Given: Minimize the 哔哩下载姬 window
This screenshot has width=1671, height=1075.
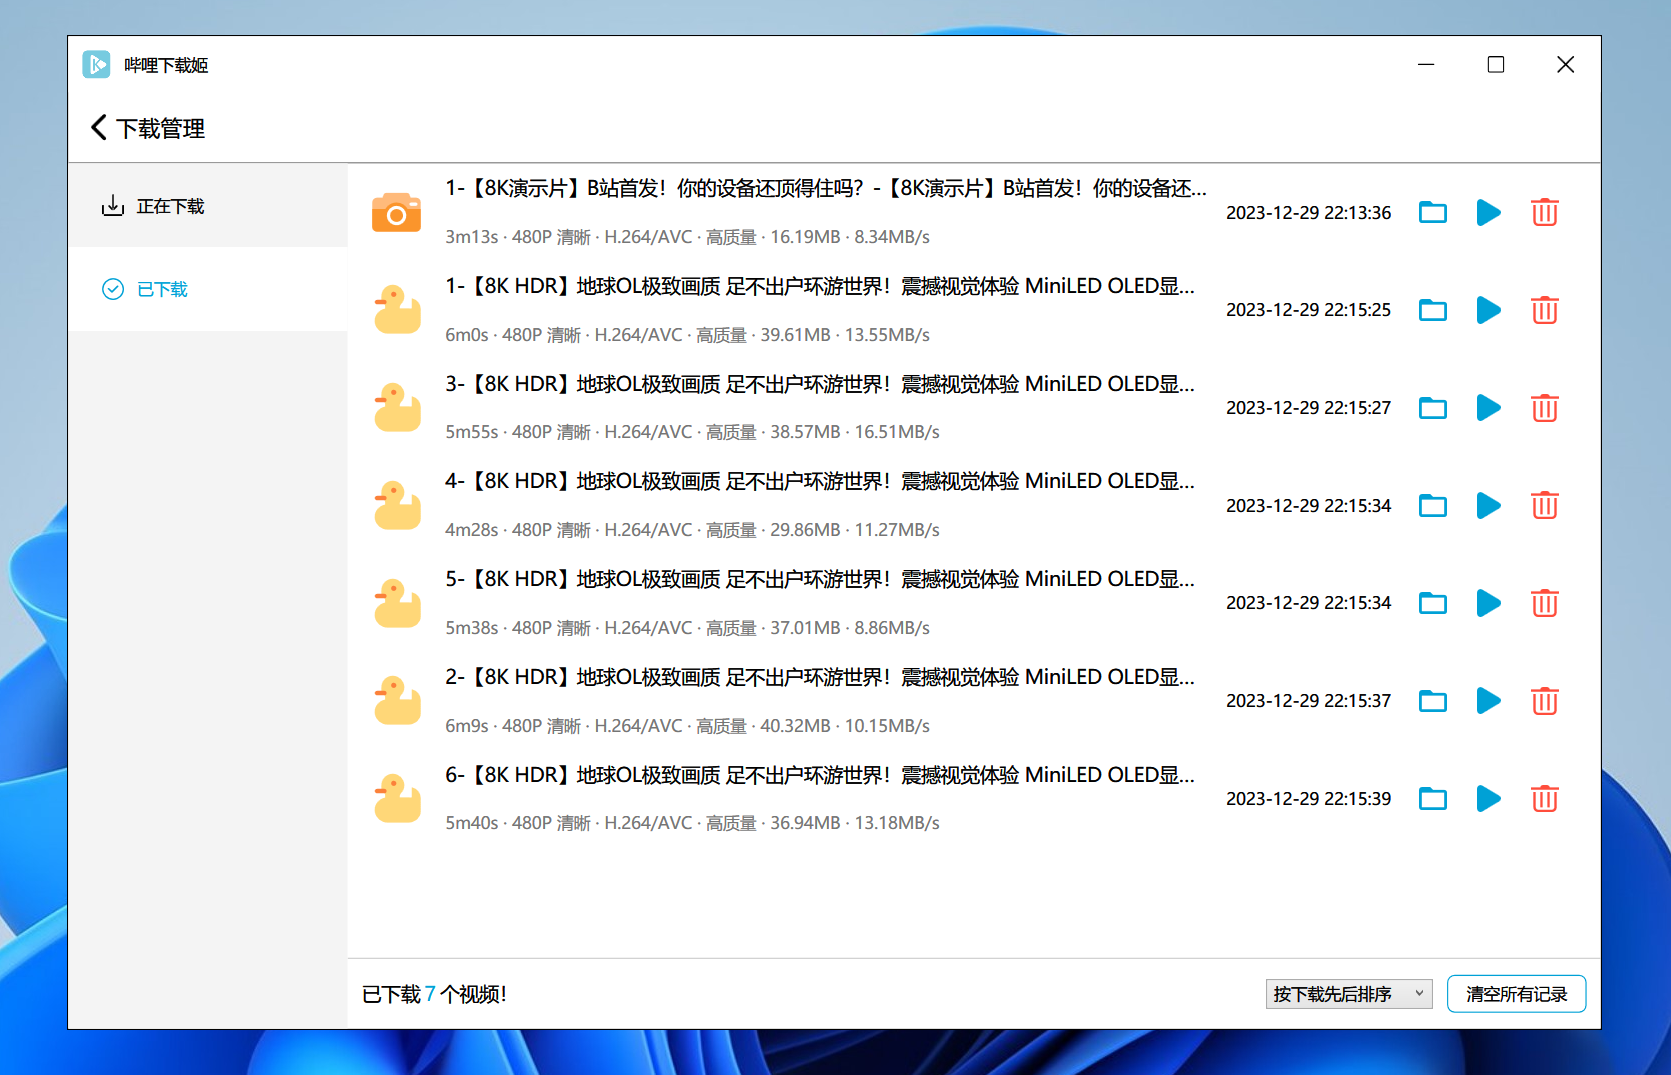Looking at the screenshot, I should [x=1426, y=65].
